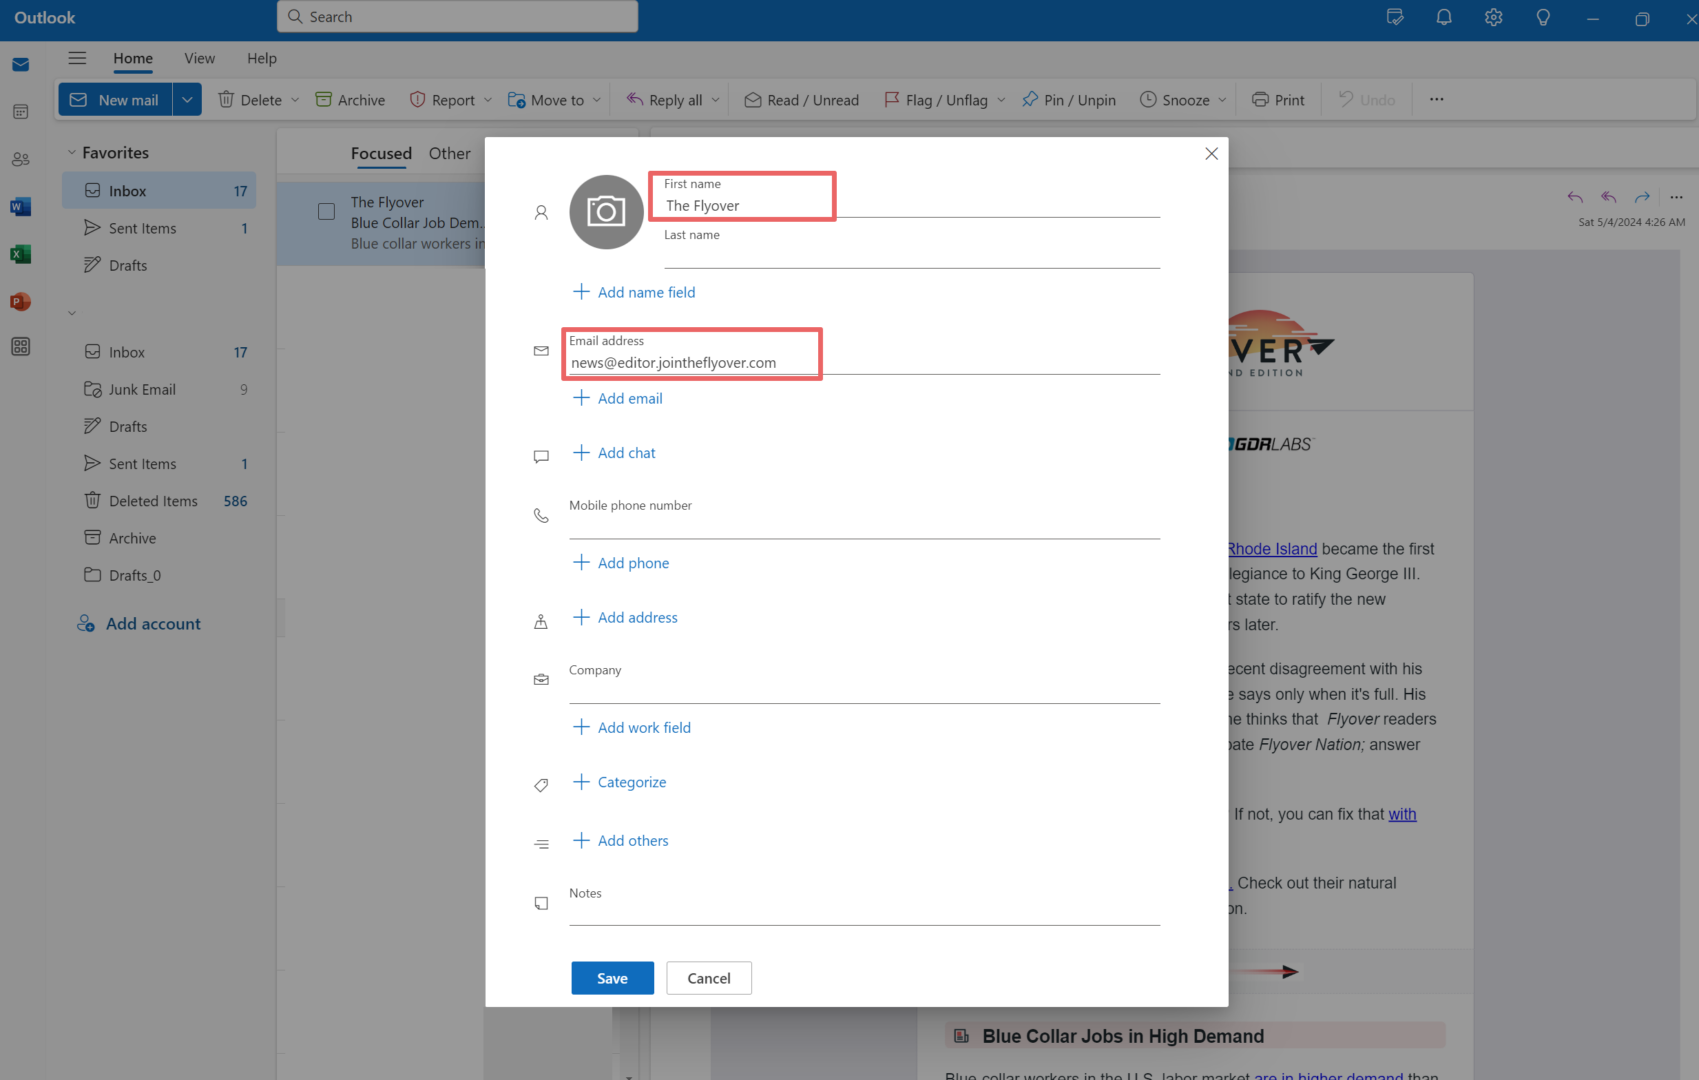Click Pin / Unpin toolbar button

[1069, 100]
